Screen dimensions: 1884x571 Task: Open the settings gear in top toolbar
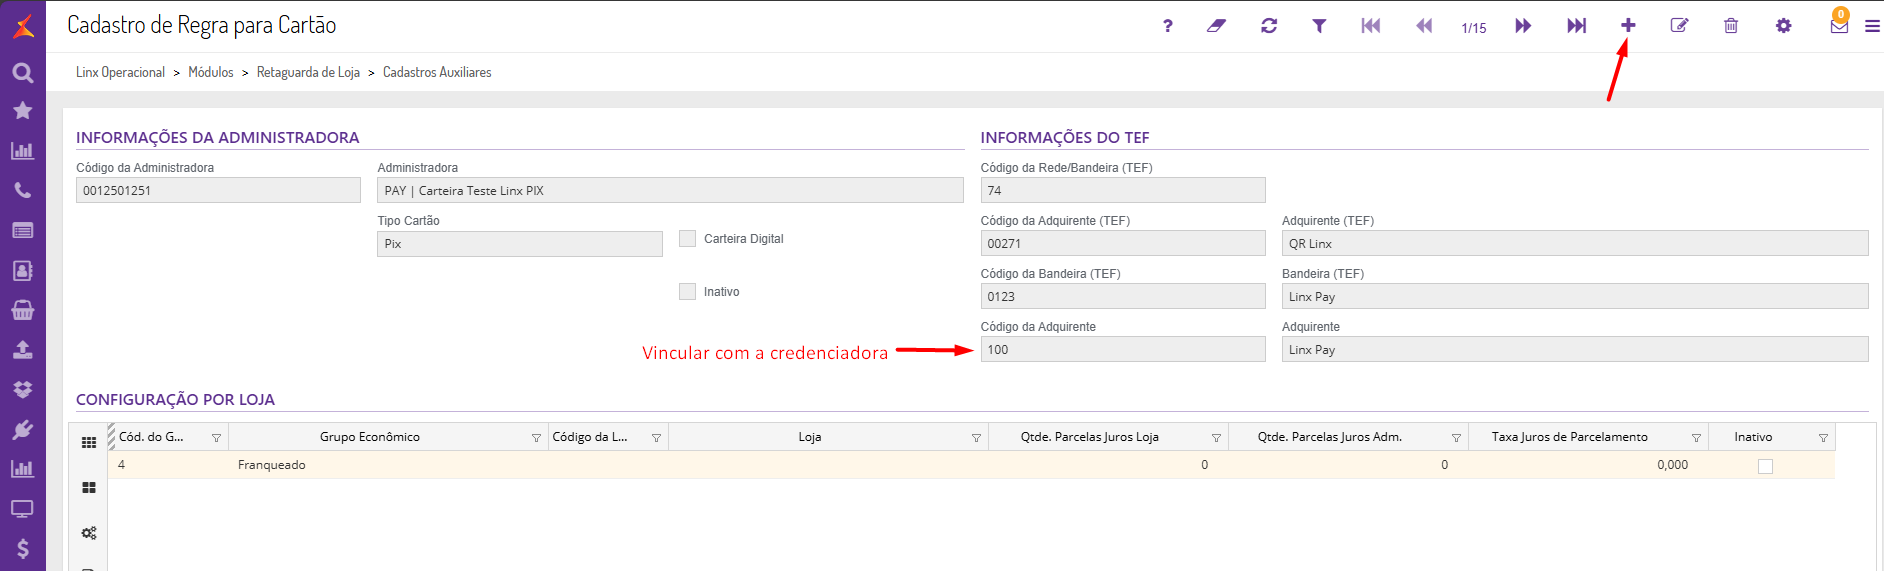(1783, 26)
